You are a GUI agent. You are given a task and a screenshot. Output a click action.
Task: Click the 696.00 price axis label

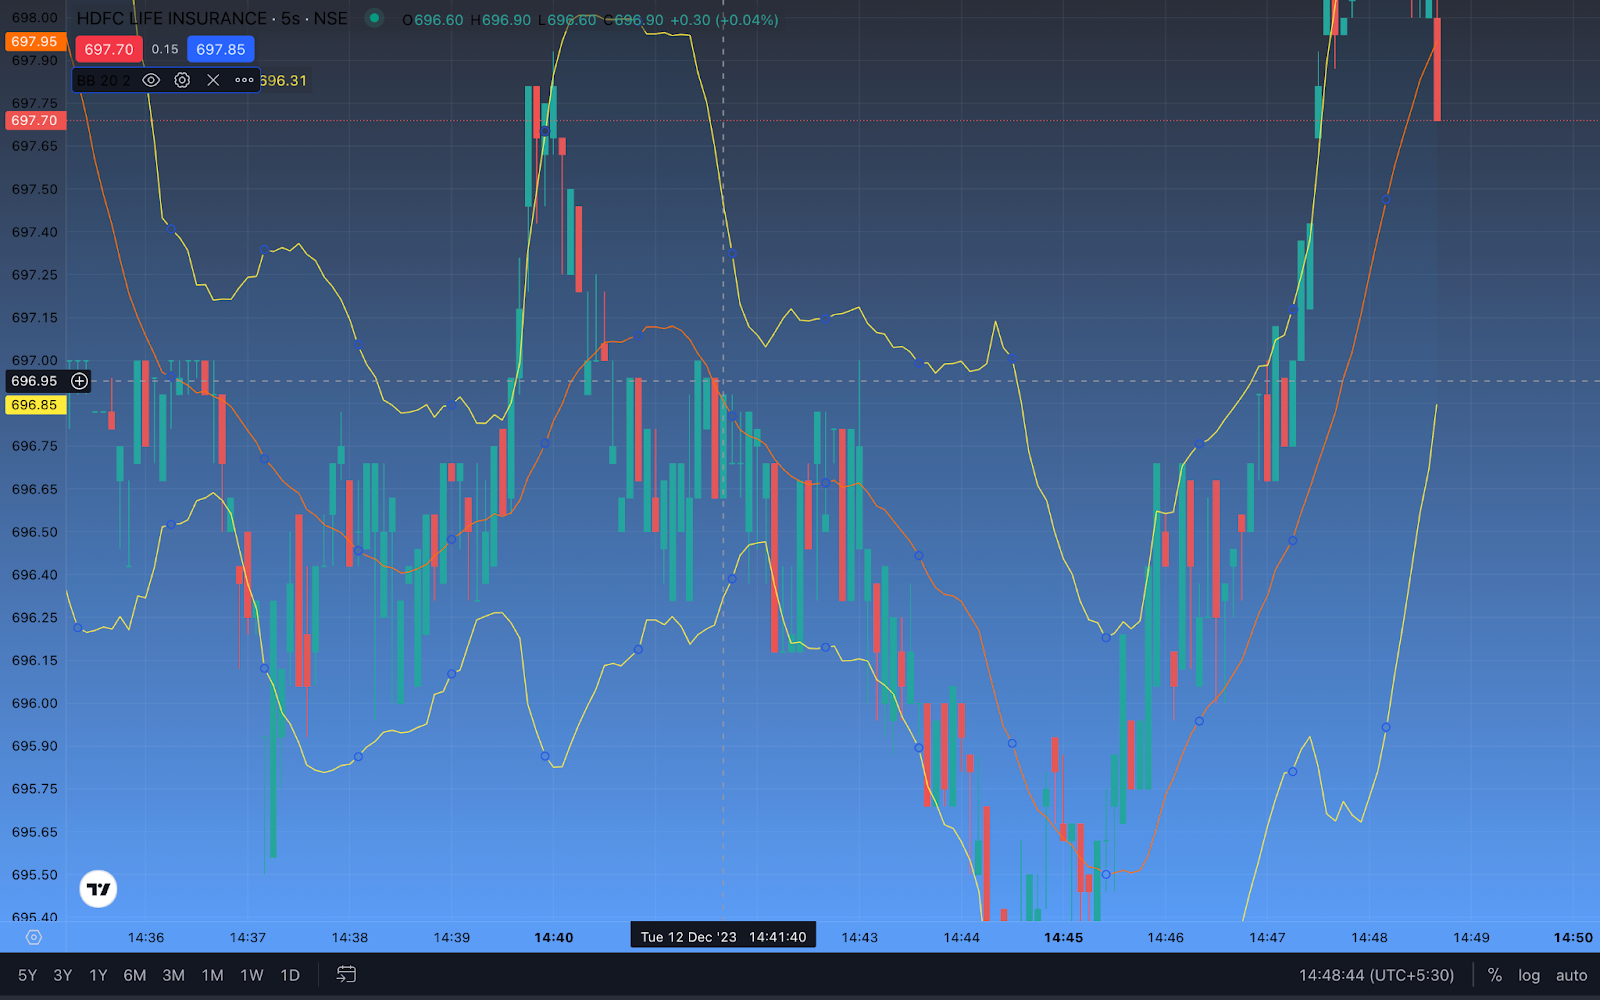coord(34,703)
